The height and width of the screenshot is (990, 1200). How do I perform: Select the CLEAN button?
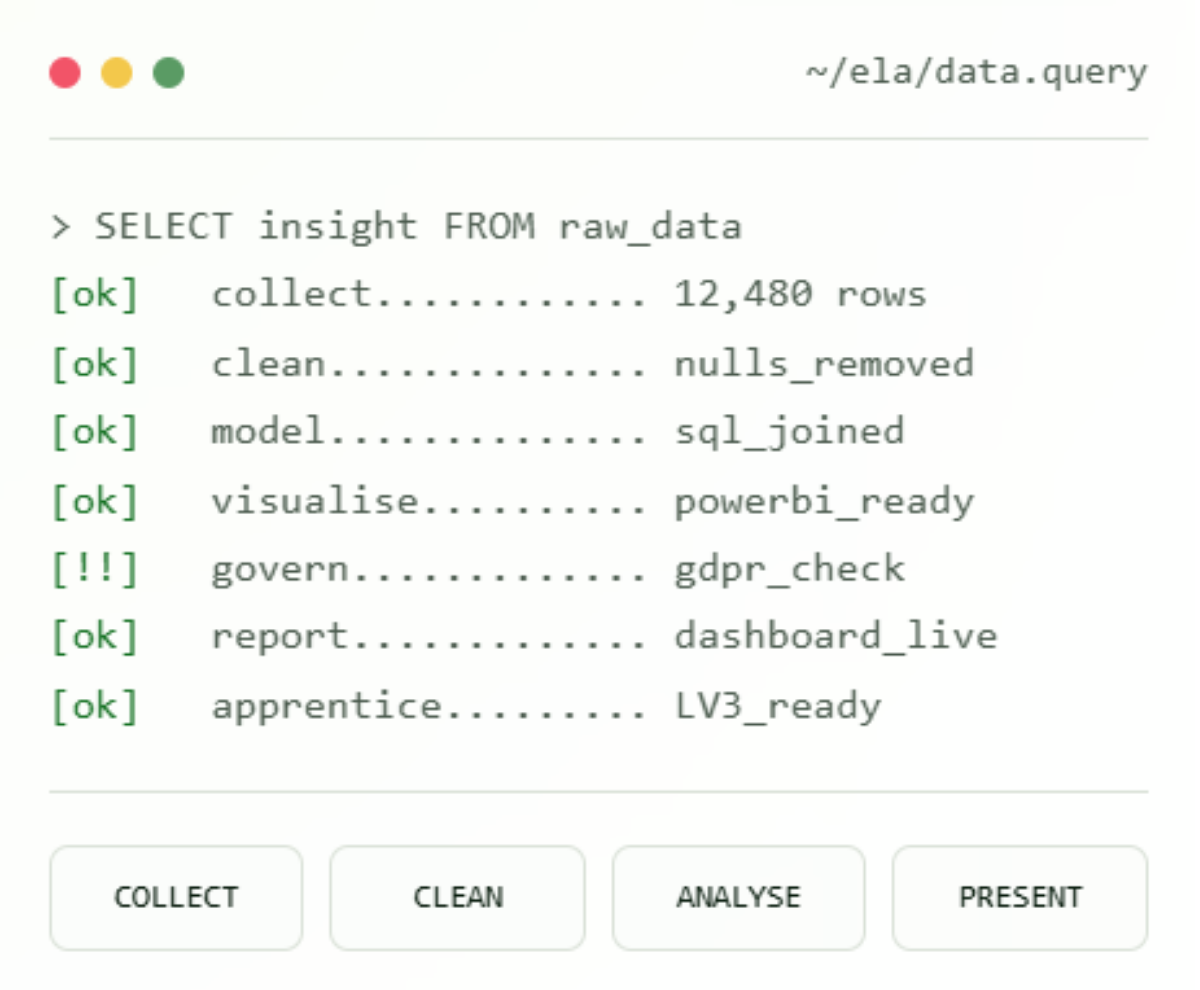click(457, 898)
